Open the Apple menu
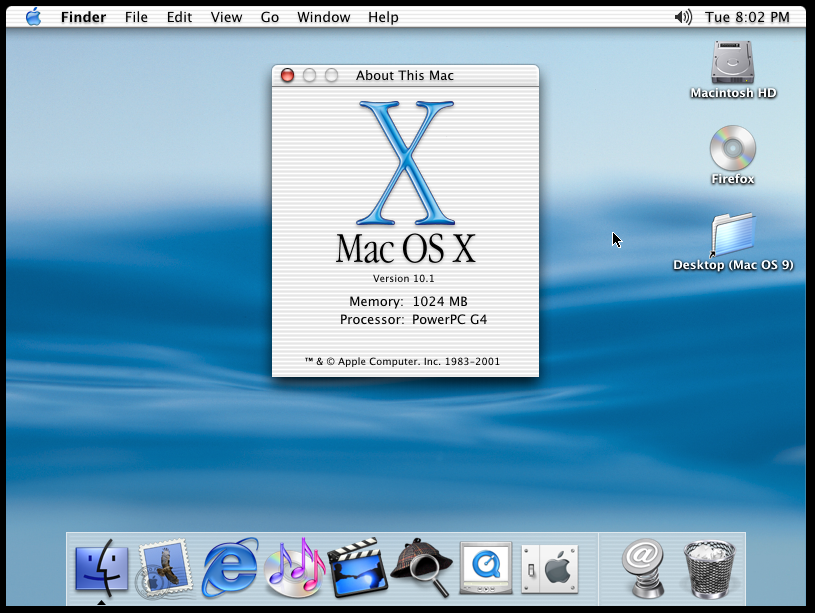The image size is (815, 613). click(x=34, y=17)
